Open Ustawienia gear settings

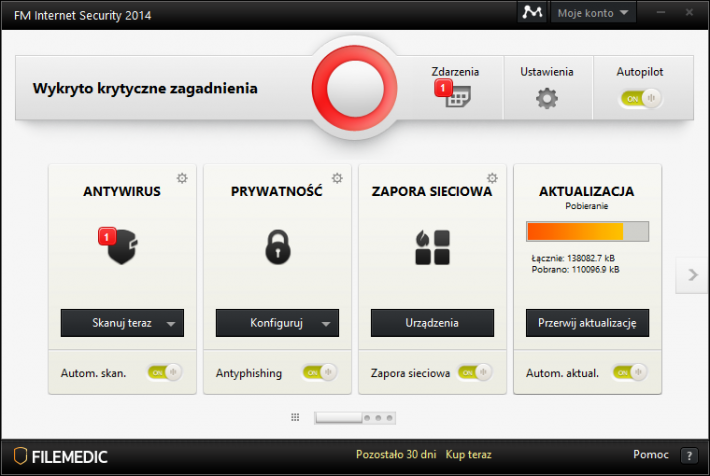pos(547,98)
